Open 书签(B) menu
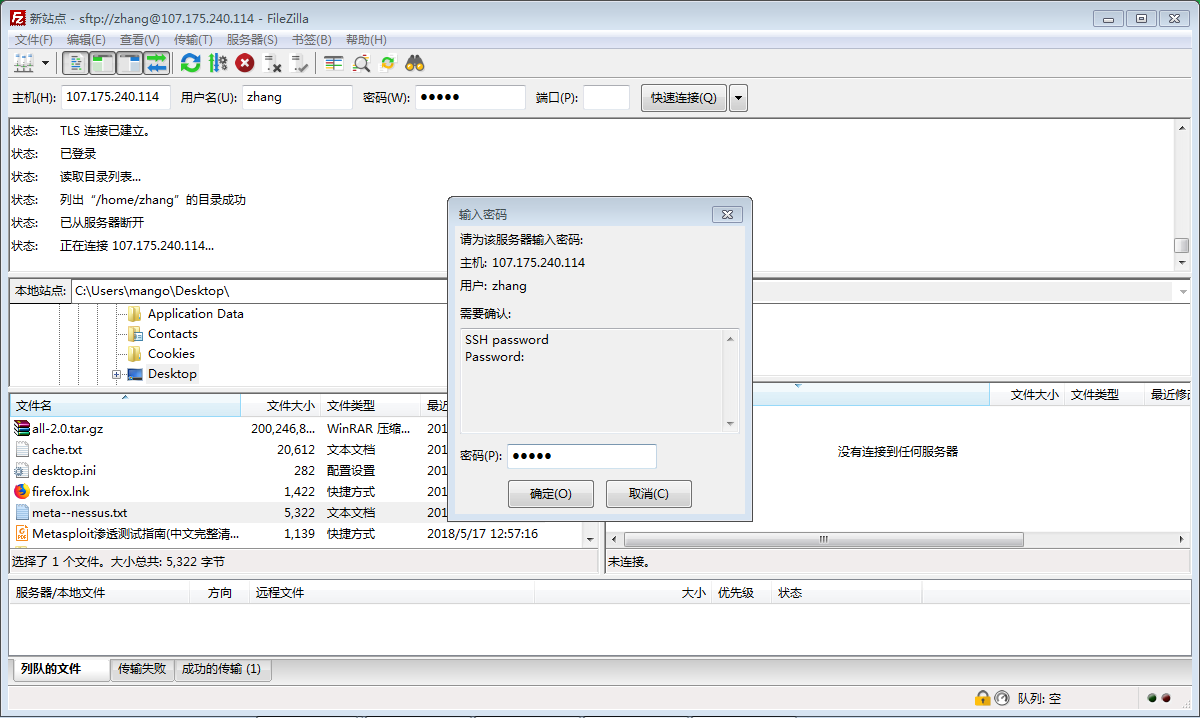This screenshot has width=1200, height=718. (311, 39)
